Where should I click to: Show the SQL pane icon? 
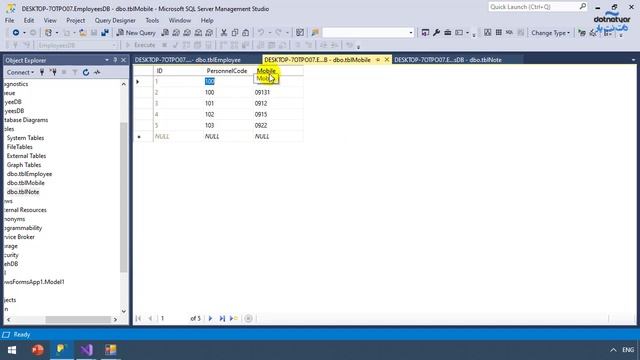tap(509, 33)
